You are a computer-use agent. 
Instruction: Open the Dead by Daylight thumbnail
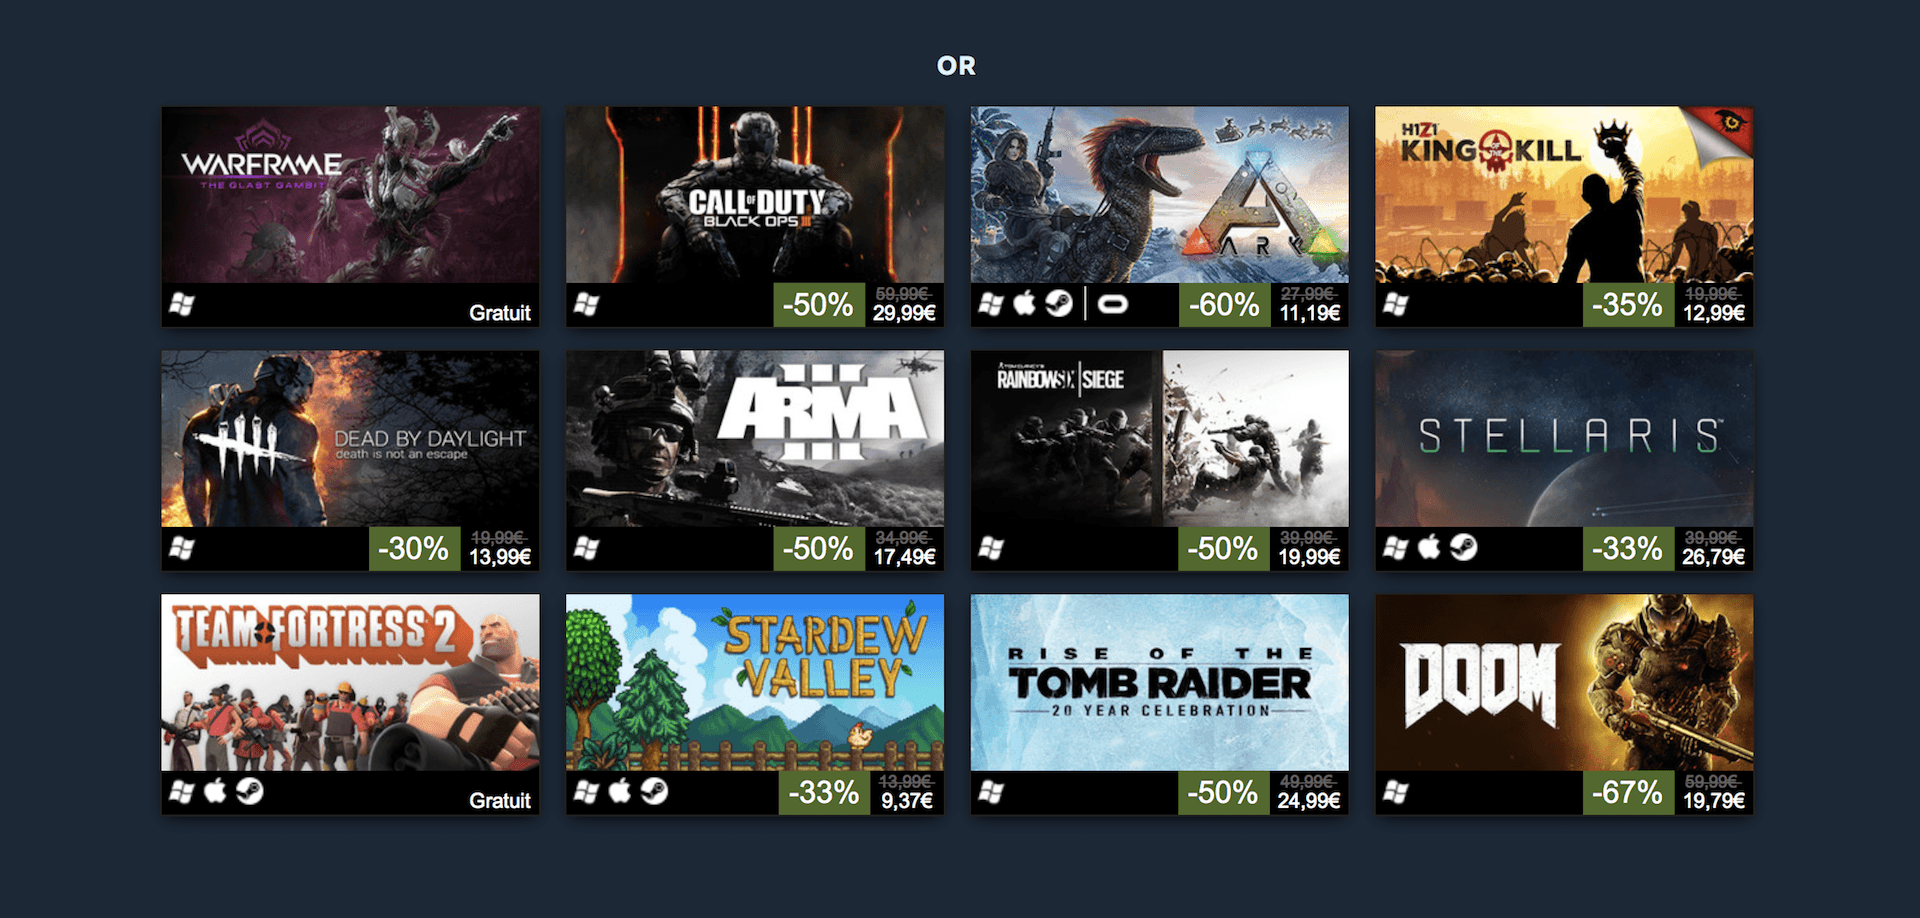click(x=350, y=439)
